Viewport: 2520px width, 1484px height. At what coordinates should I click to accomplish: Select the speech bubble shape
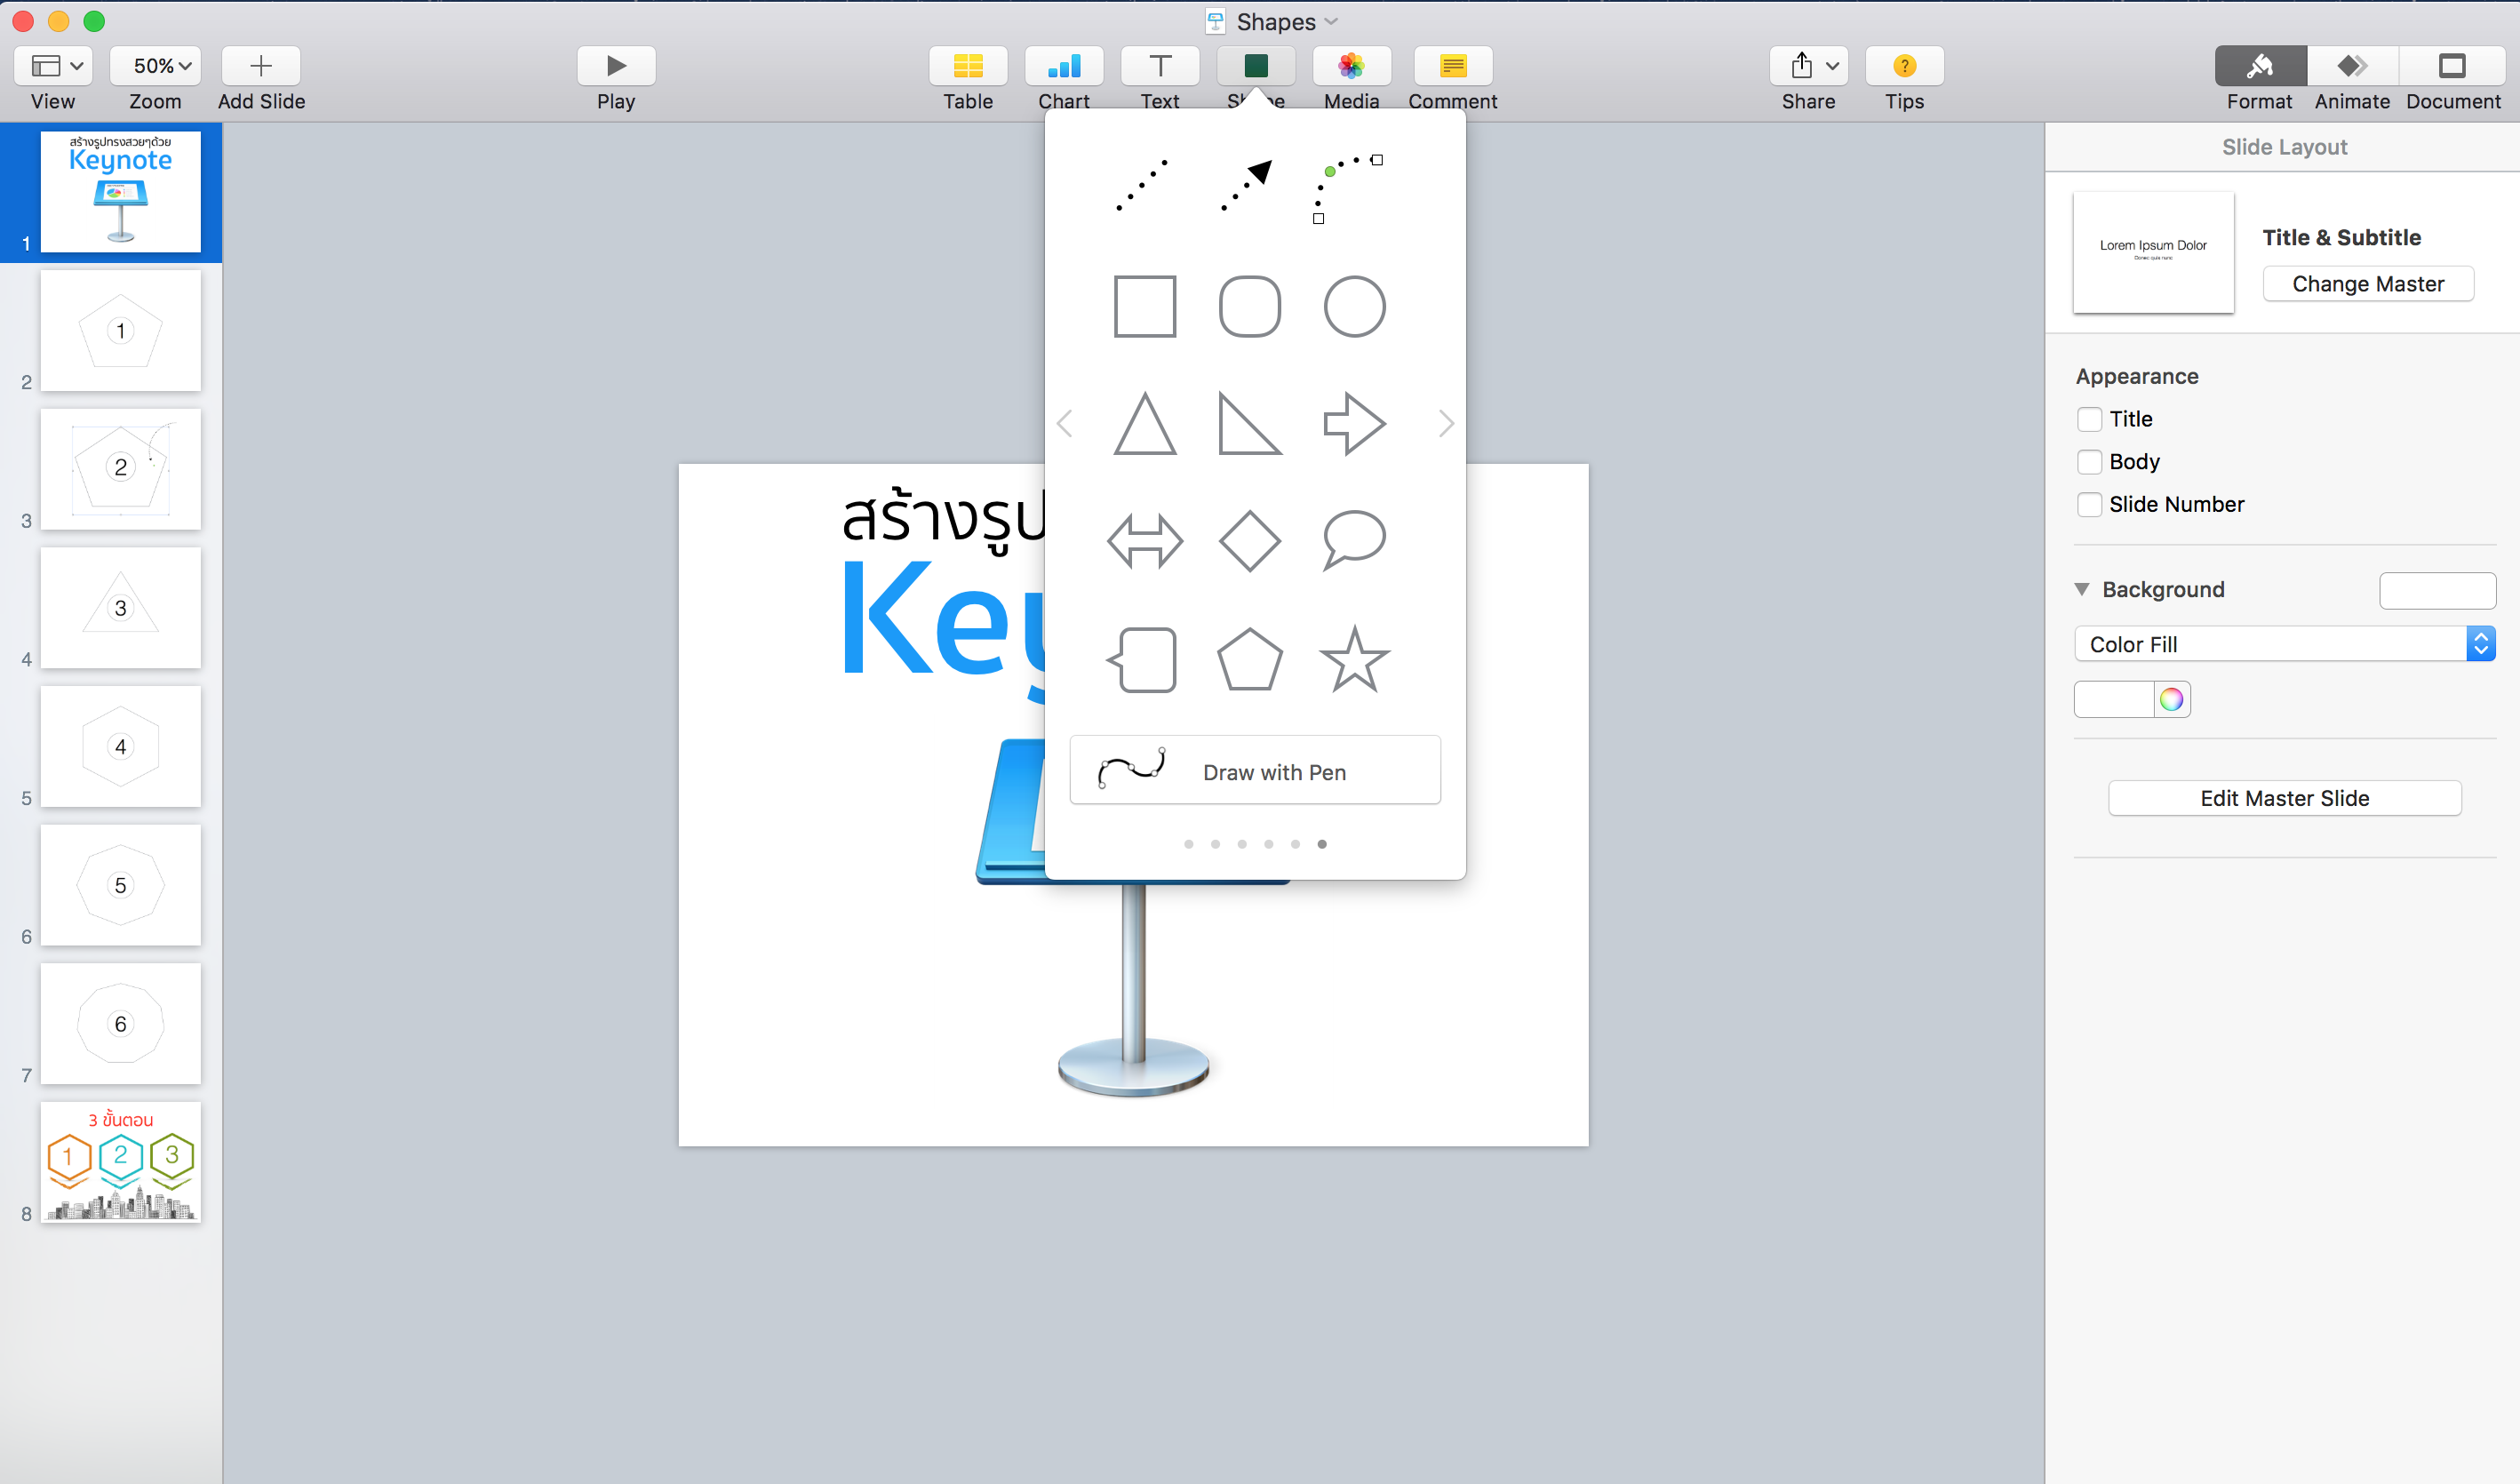click(1353, 541)
